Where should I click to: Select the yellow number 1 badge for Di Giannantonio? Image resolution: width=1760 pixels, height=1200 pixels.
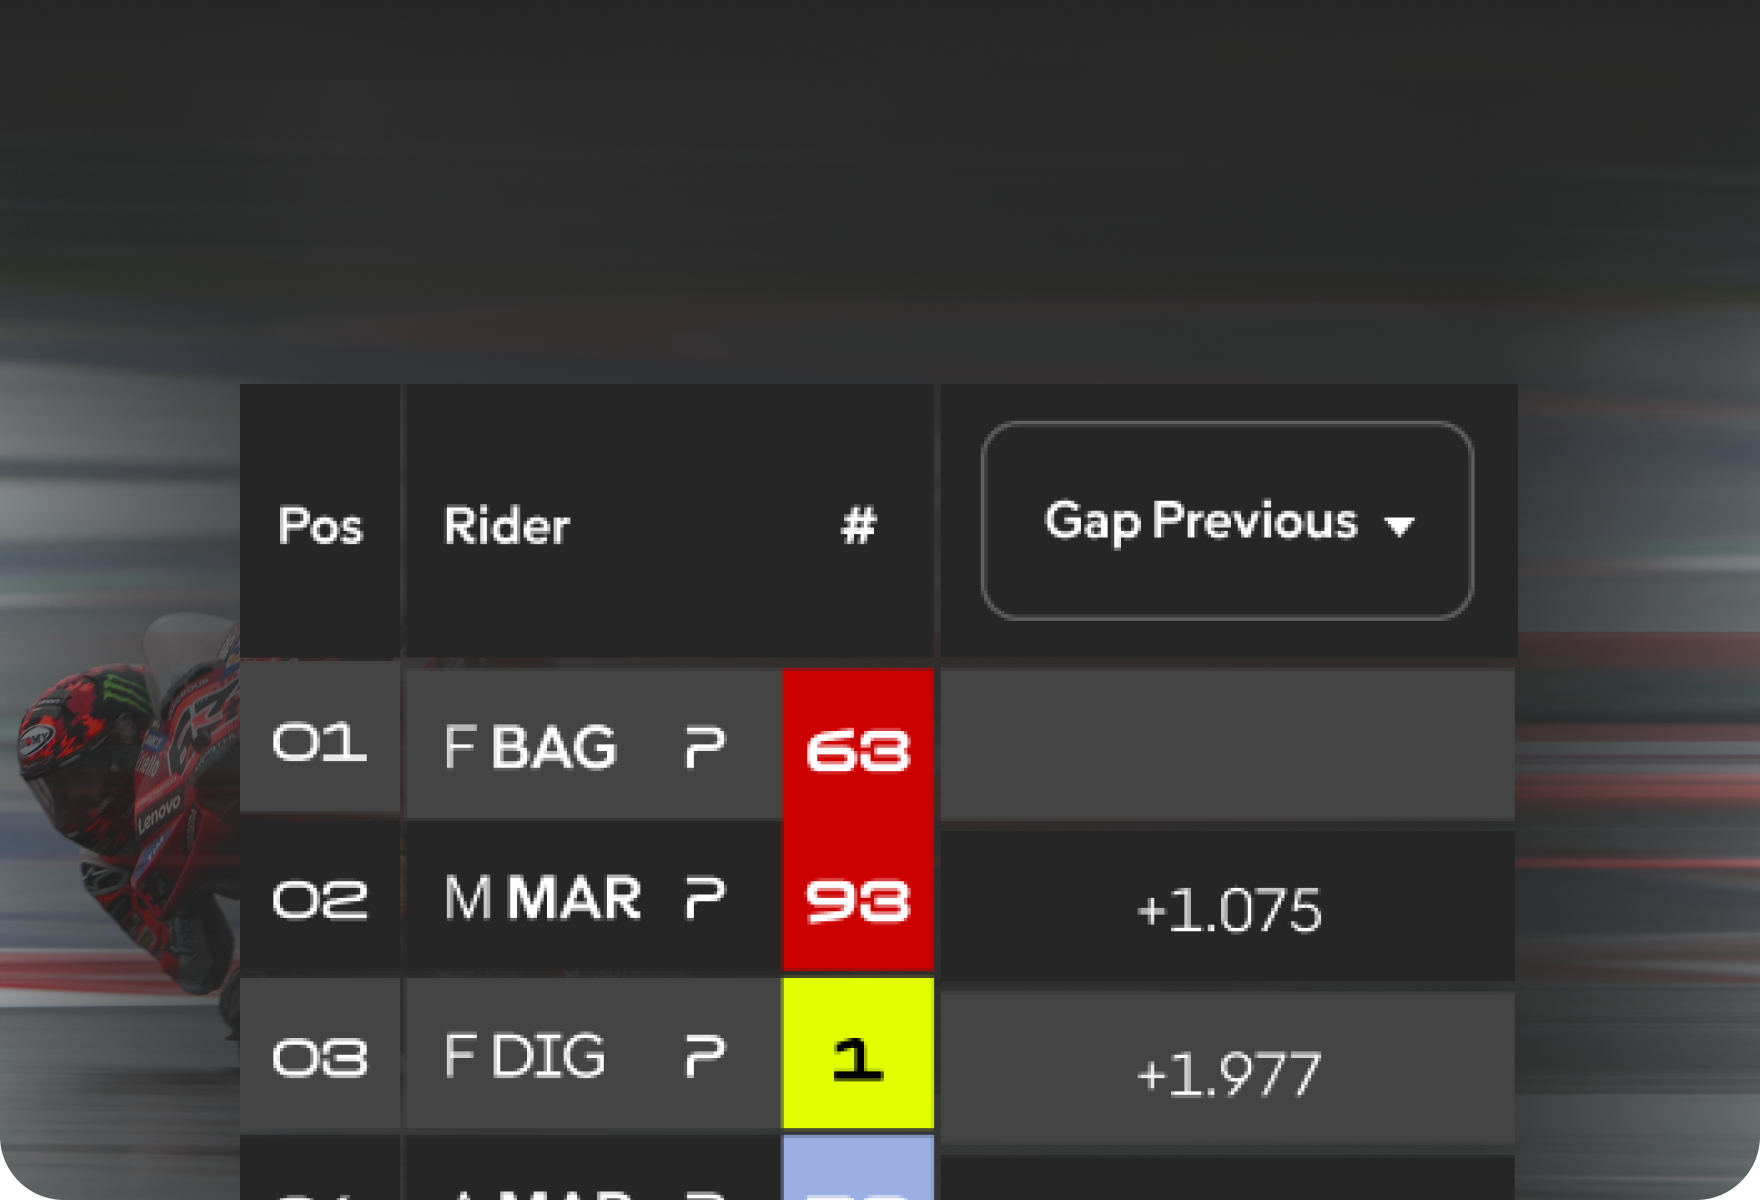(x=858, y=1058)
